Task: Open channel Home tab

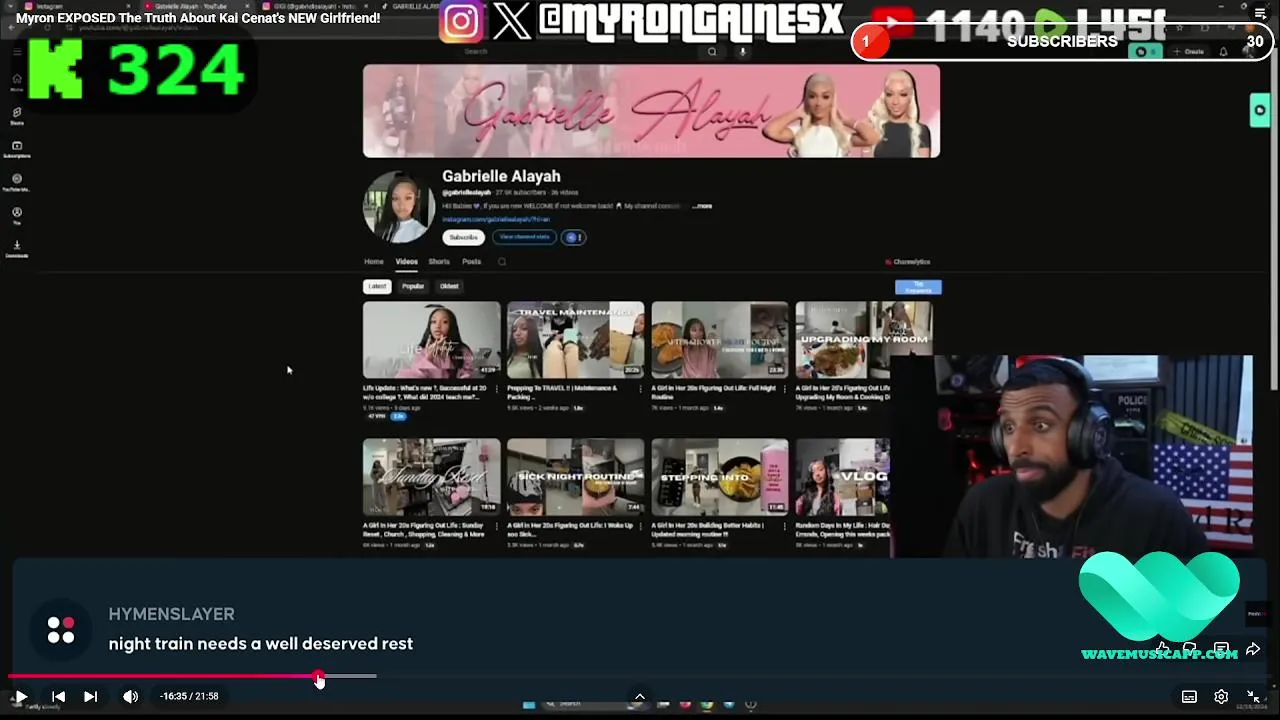Action: (373, 262)
